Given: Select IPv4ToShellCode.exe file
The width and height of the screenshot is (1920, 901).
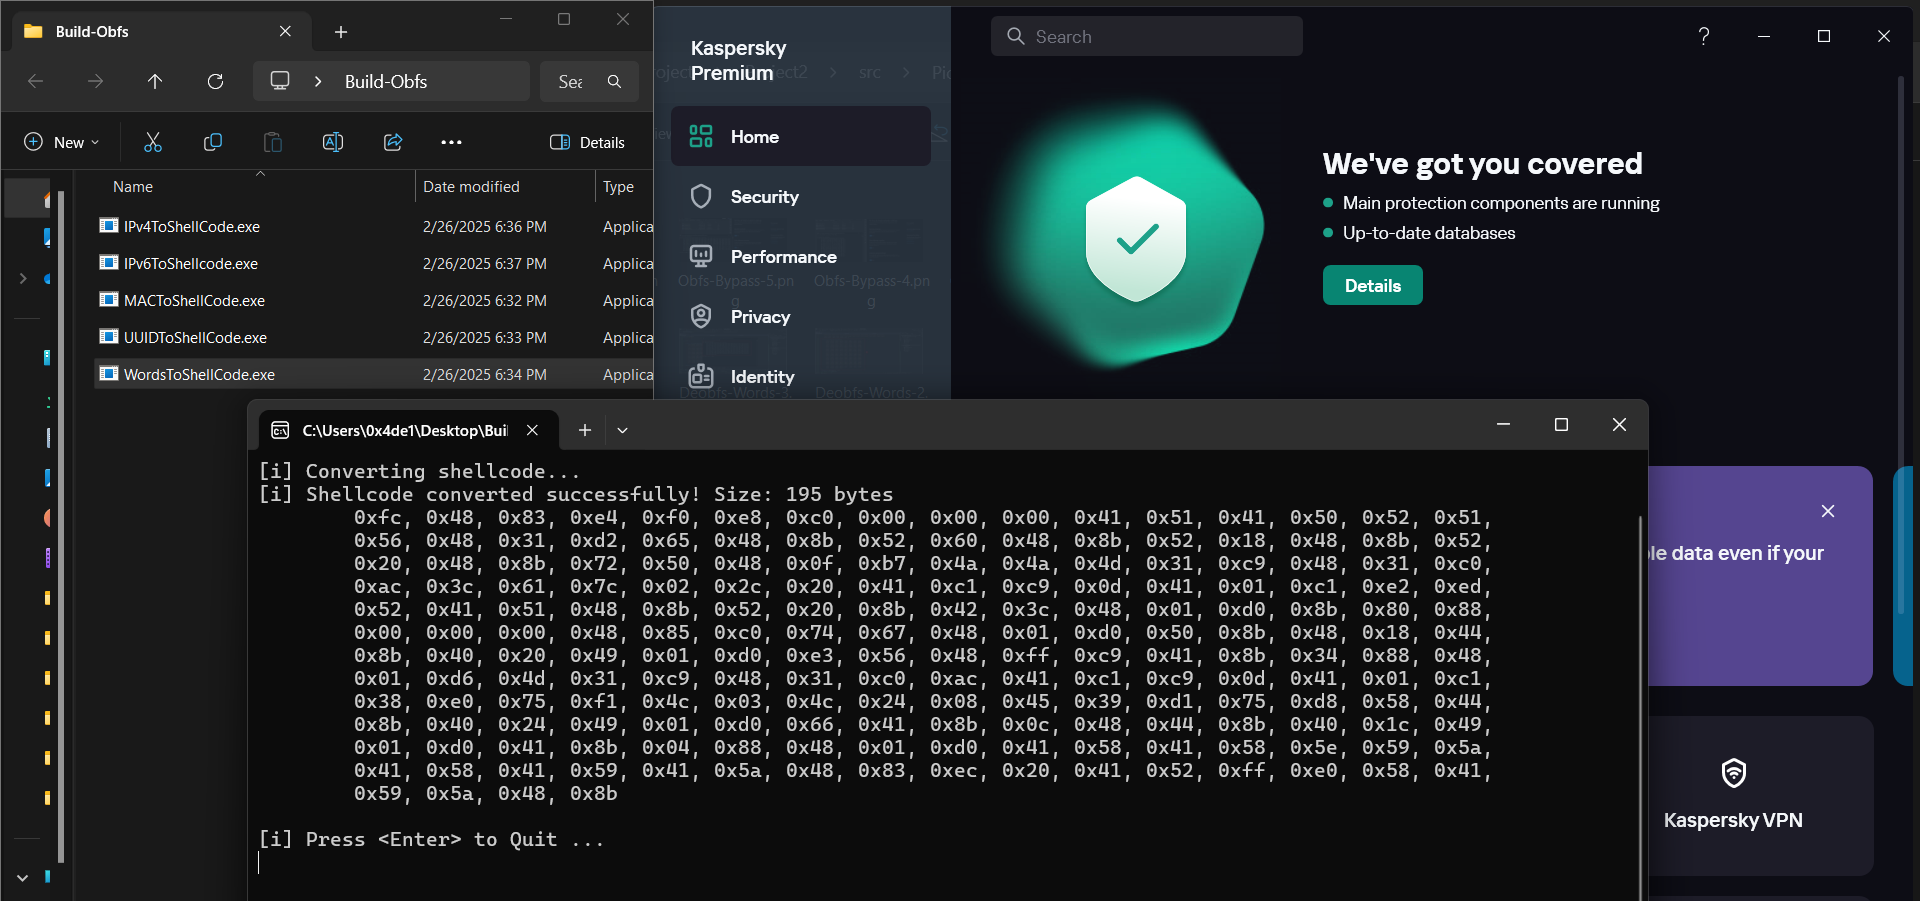Looking at the screenshot, I should tap(191, 226).
